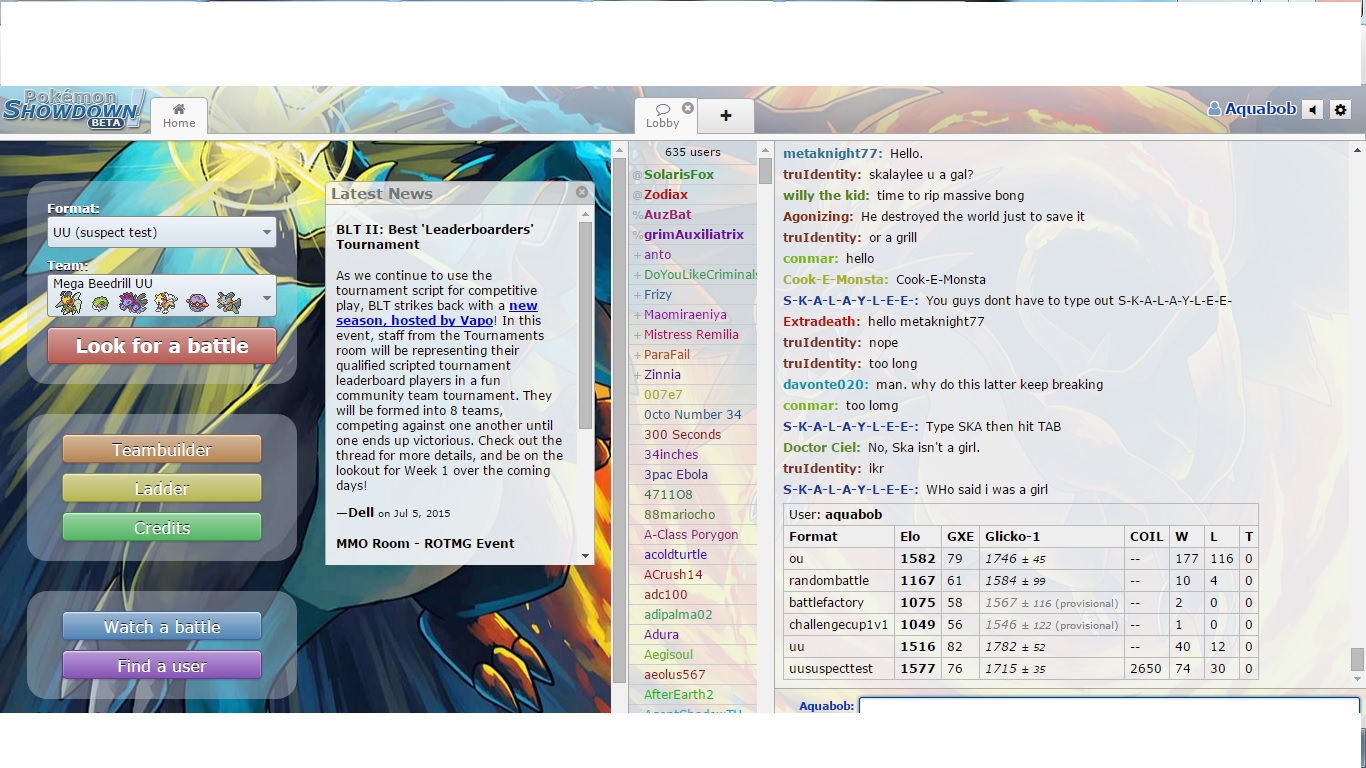
Task: Select user acoldturtle in the list
Action: (x=675, y=555)
